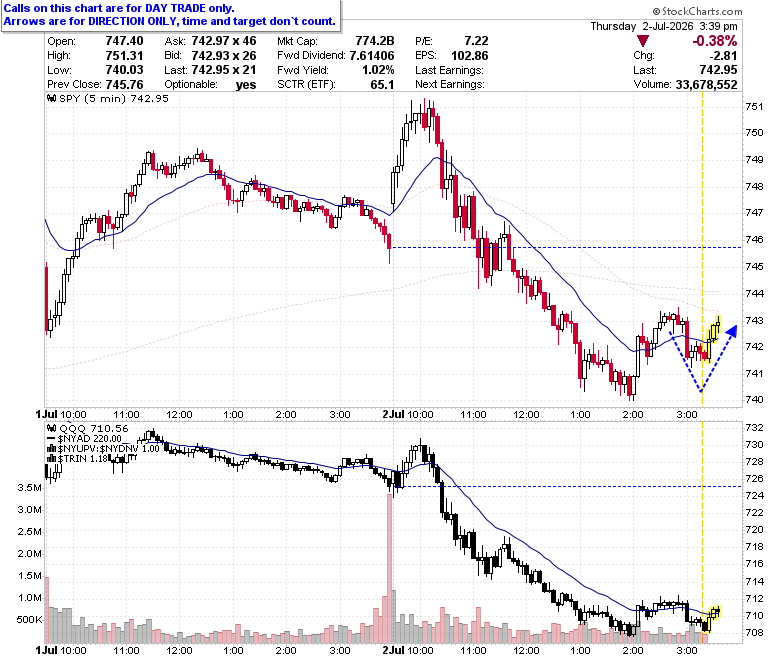Click the Low value 740.03
This screenshot has width=780, height=659.
[x=124, y=70]
